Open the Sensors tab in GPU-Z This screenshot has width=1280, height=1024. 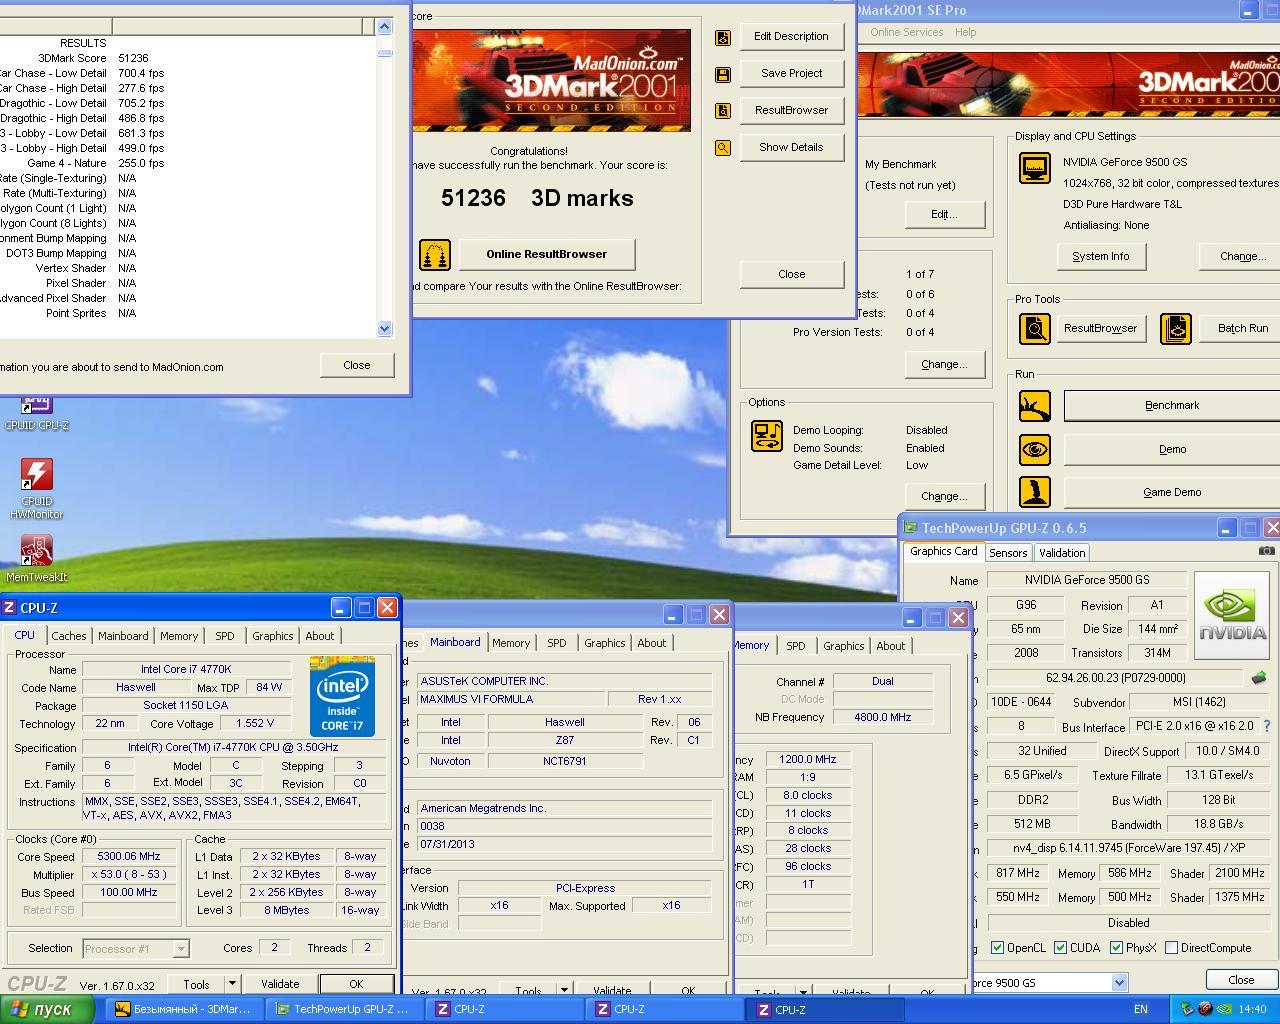[x=1008, y=553]
